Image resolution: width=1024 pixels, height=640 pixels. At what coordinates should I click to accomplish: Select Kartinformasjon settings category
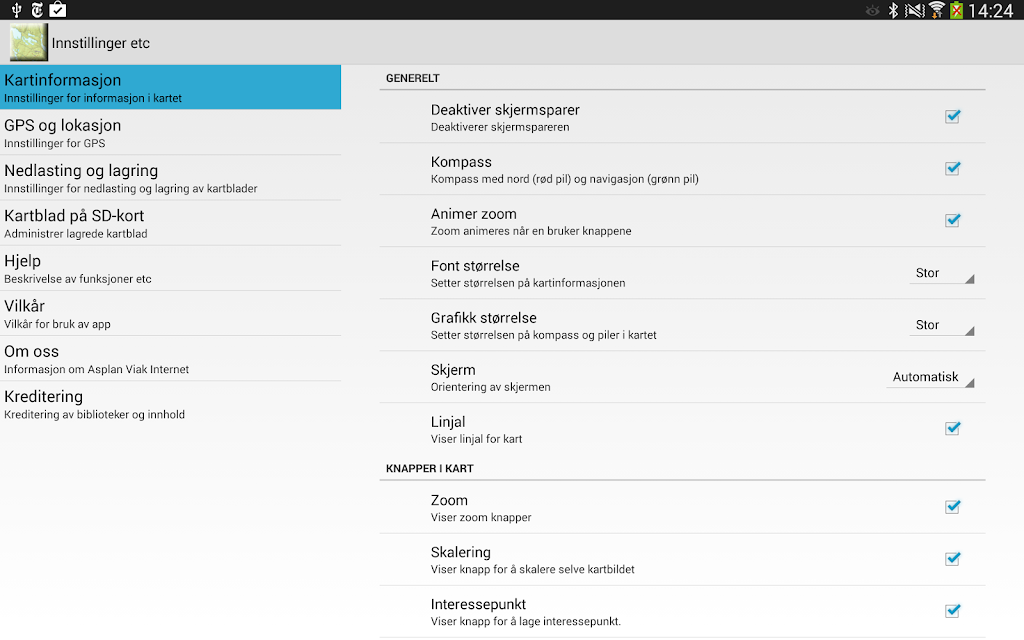170,87
